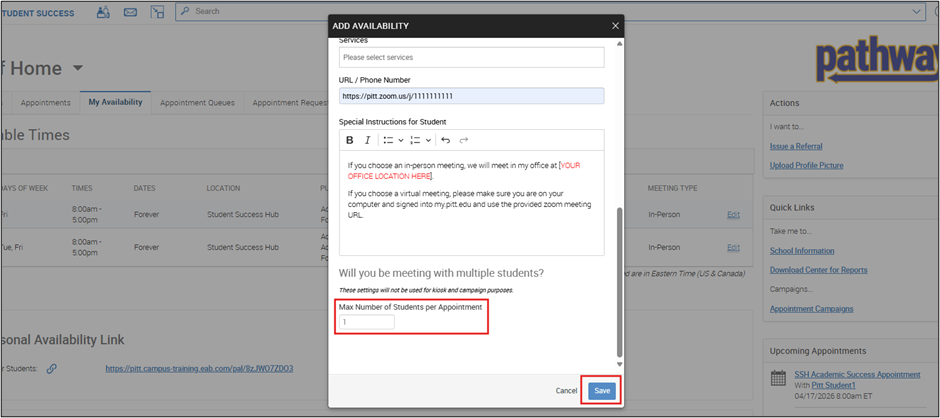The width and height of the screenshot is (940, 418).
Task: Insert a bulleted list in editor
Action: pos(388,140)
